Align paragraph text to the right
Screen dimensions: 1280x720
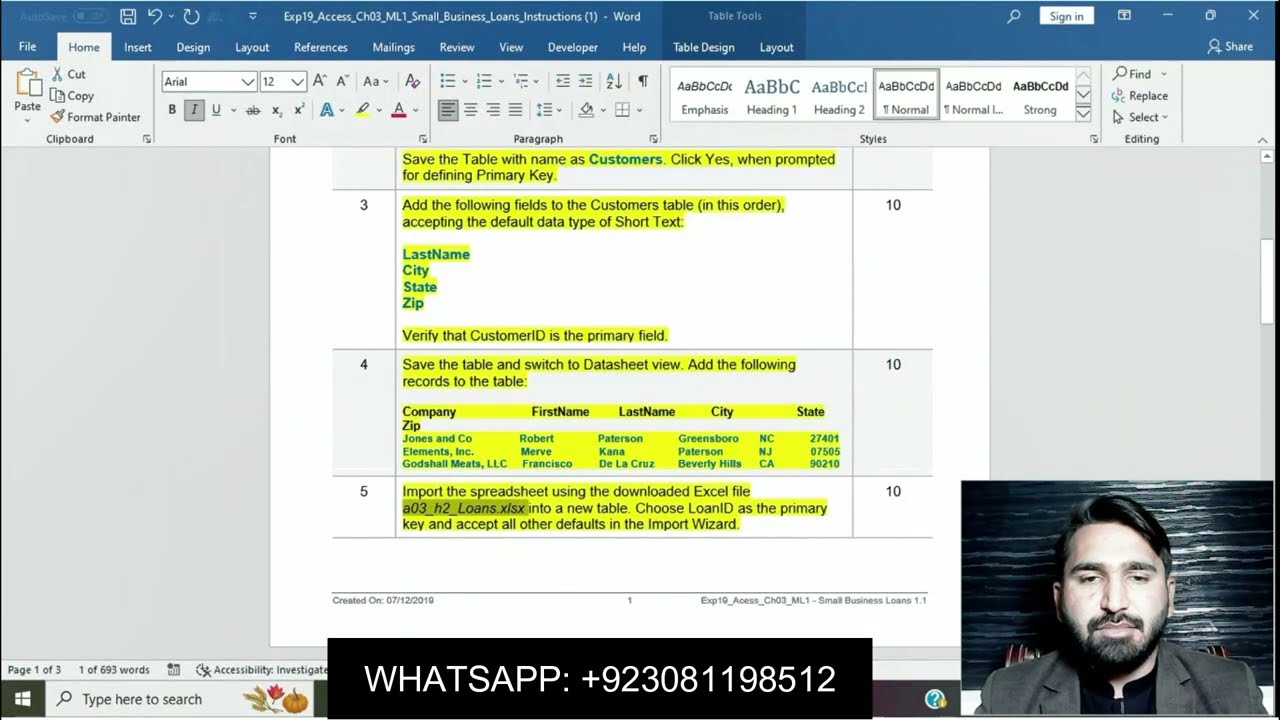pyautogui.click(x=493, y=110)
